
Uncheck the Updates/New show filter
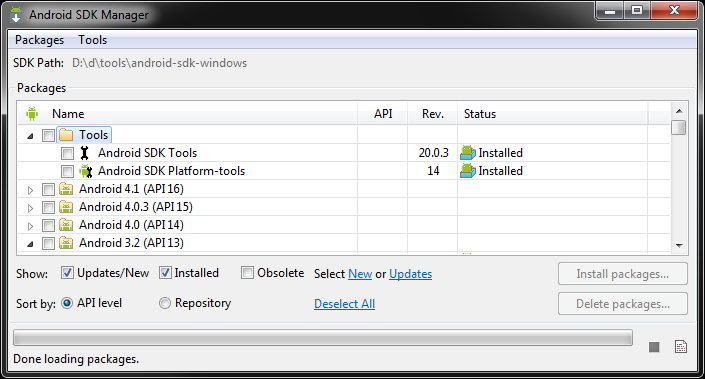point(67,272)
